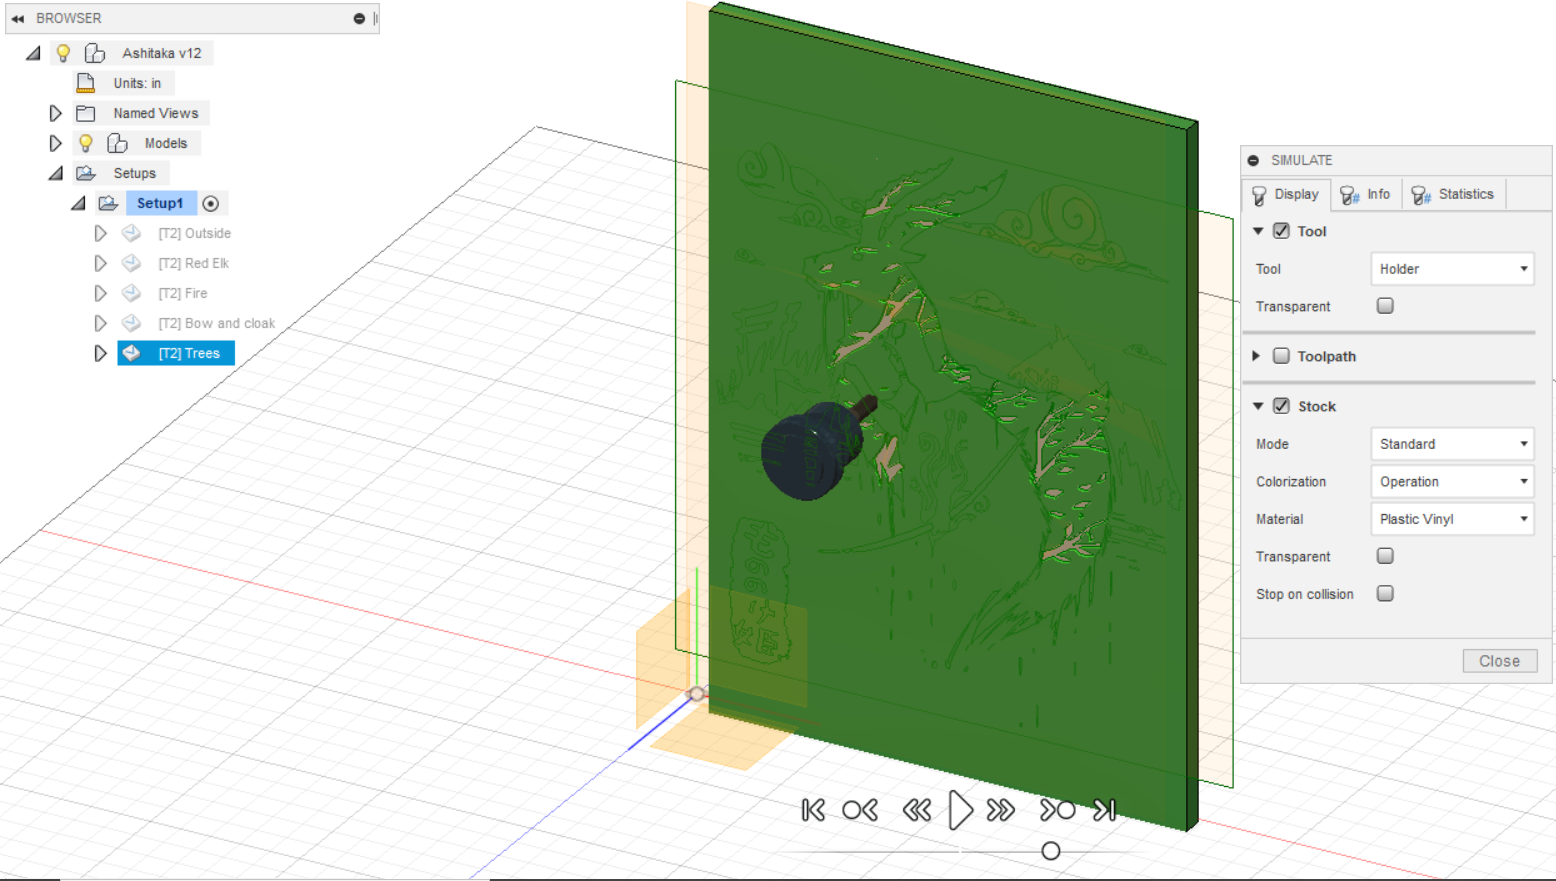Expand the [T2] Fire tree item
Viewport: 1556px width, 881px height.
tap(100, 293)
